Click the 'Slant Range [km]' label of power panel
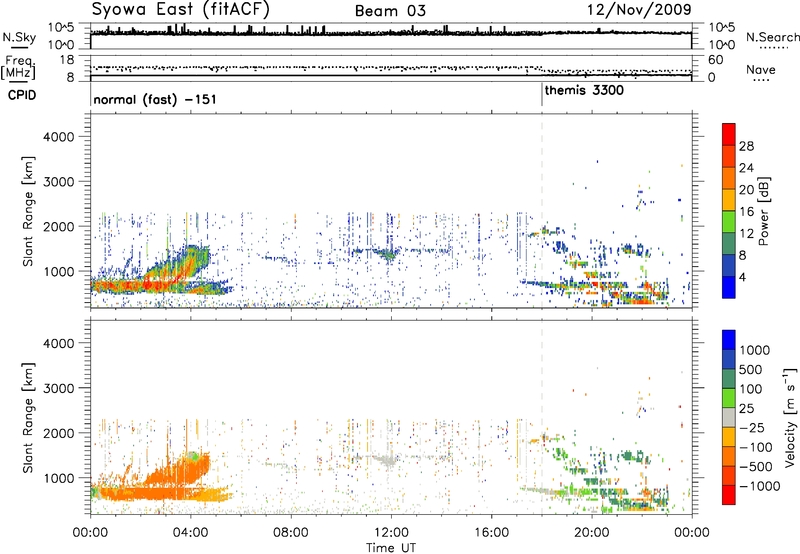Image resolution: width=800 pixels, height=554 pixels. pyautogui.click(x=28, y=211)
